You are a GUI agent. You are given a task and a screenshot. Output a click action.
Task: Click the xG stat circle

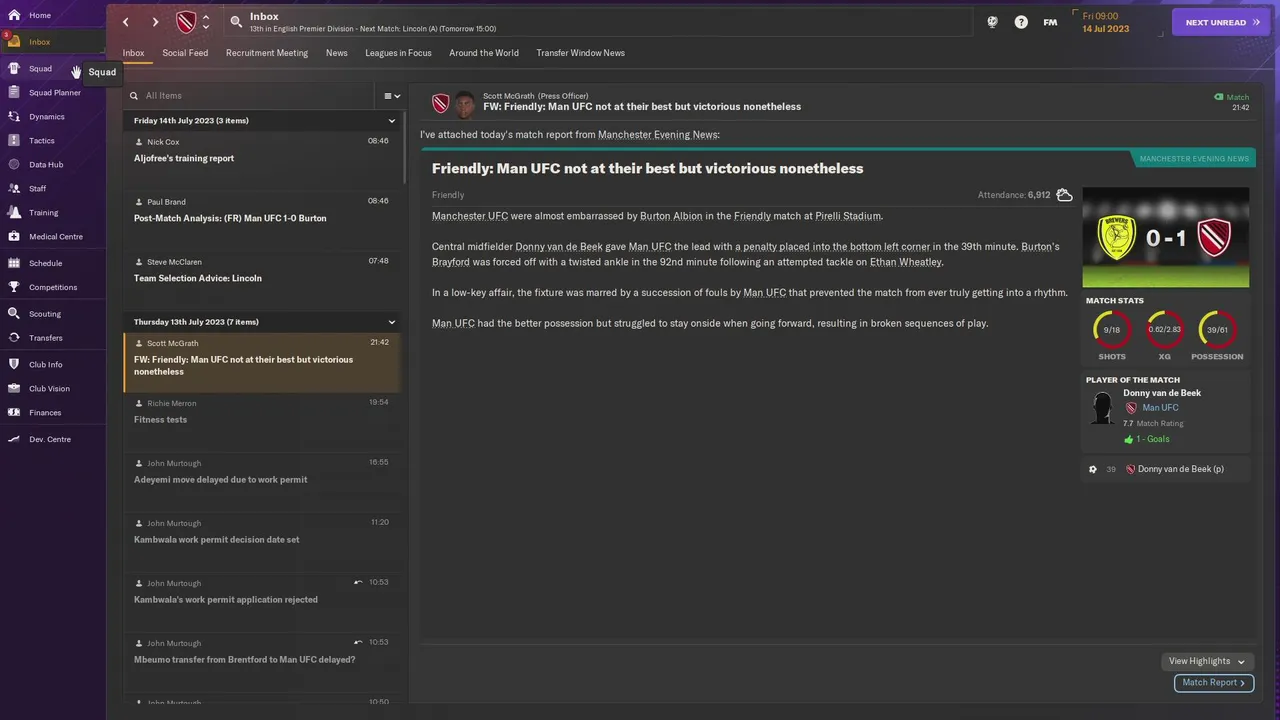coord(1164,330)
